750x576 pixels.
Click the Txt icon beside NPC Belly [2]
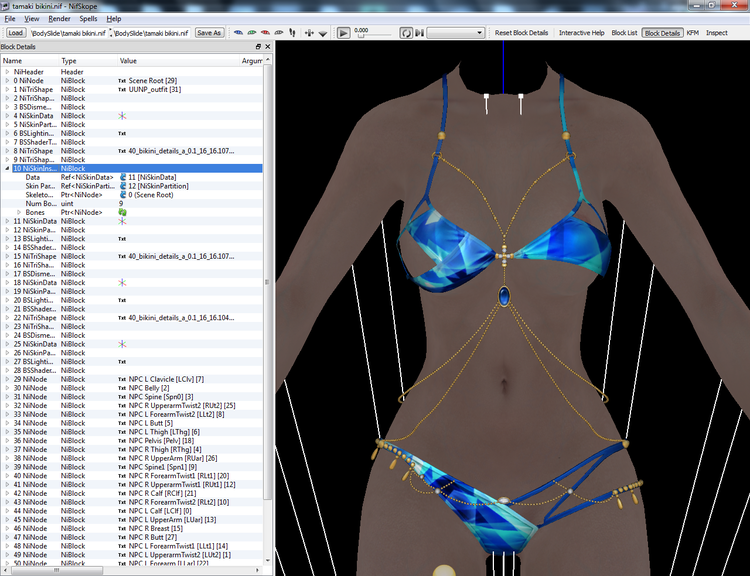point(122,388)
